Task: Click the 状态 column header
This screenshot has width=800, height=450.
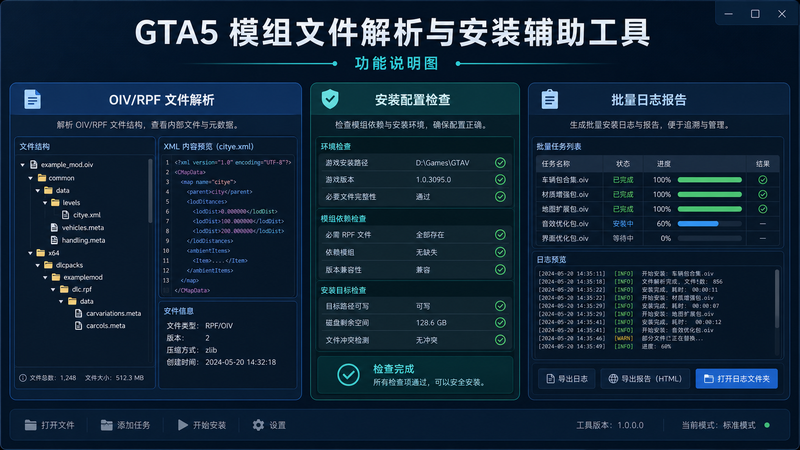Action: (623, 164)
